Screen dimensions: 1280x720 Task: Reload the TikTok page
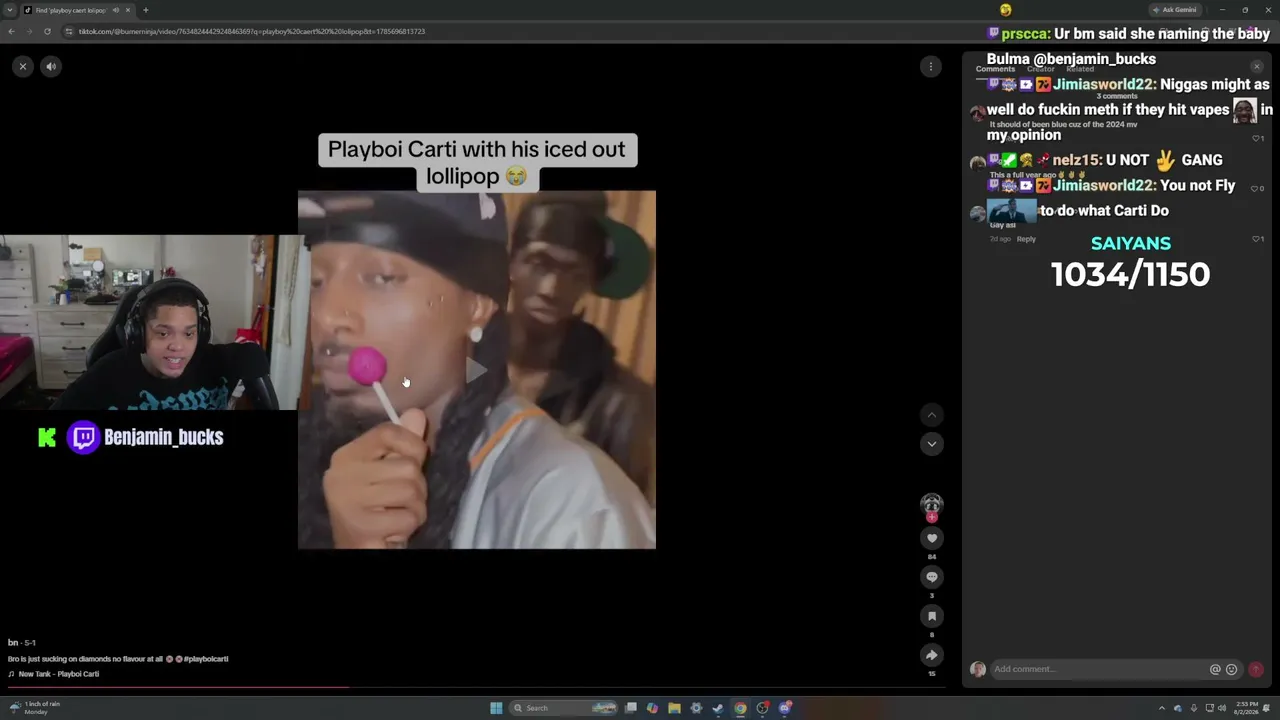click(47, 31)
